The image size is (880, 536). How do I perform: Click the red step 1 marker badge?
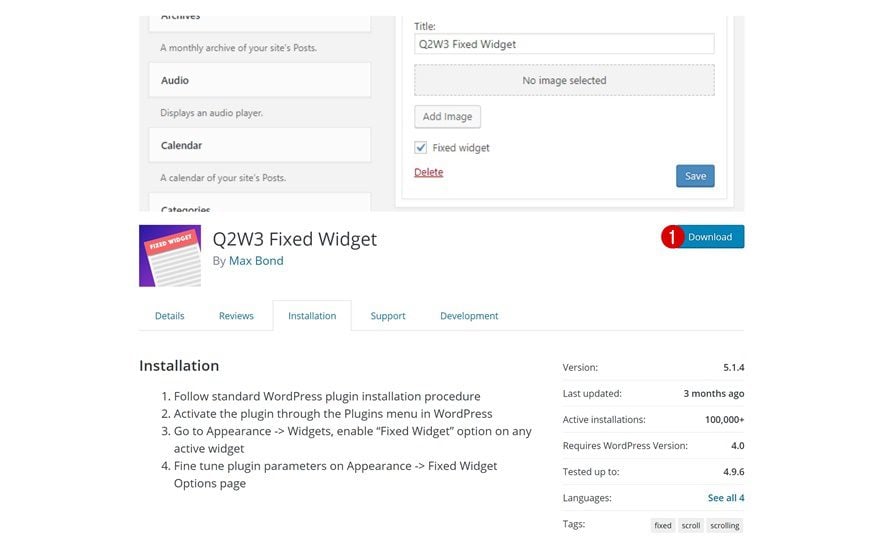pos(673,237)
